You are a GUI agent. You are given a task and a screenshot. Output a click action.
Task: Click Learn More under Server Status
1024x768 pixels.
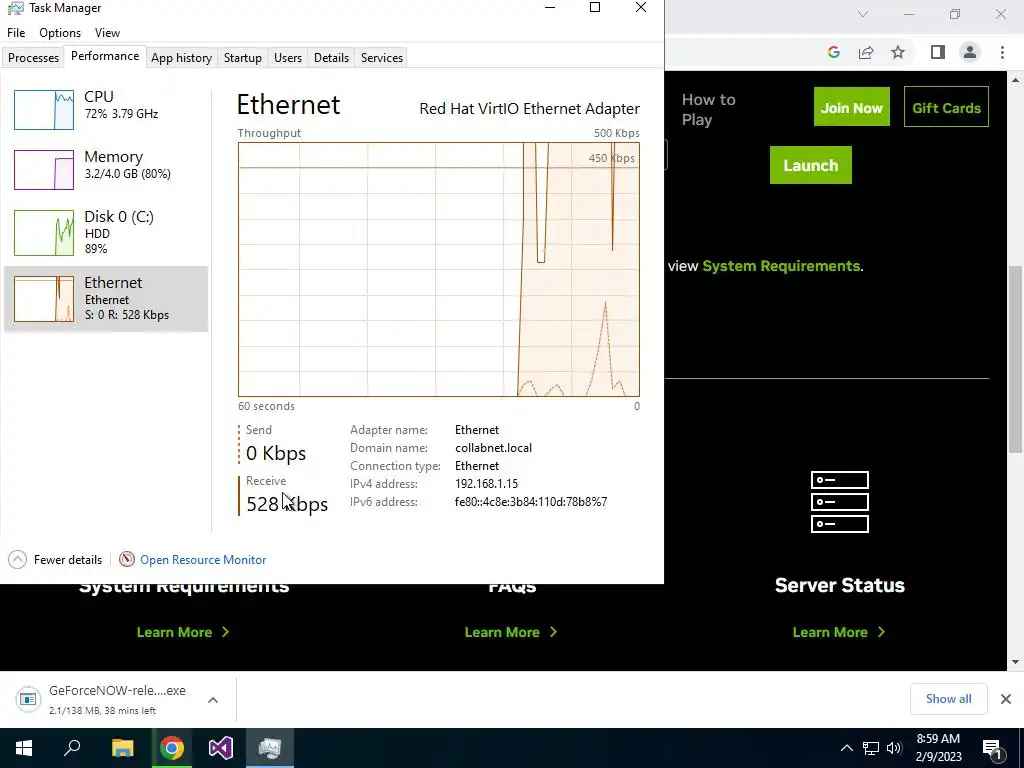(839, 632)
